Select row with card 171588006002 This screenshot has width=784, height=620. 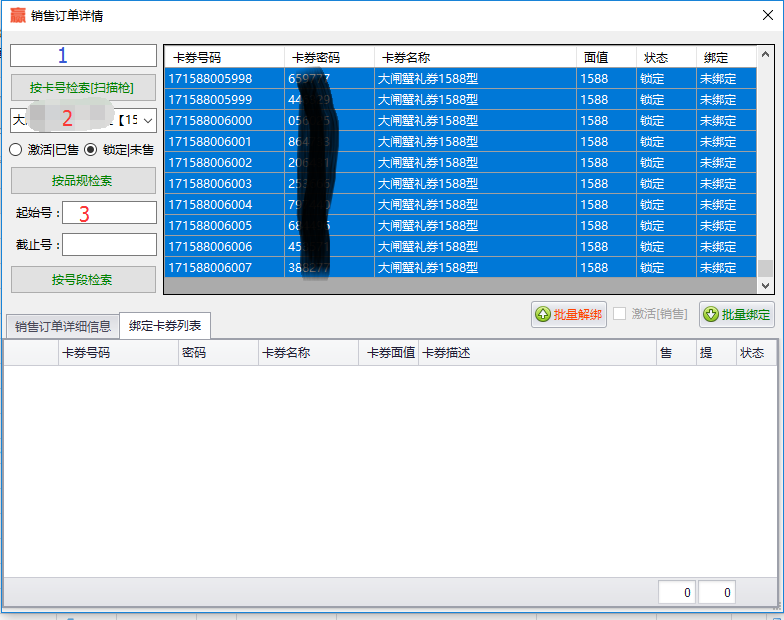[460, 162]
